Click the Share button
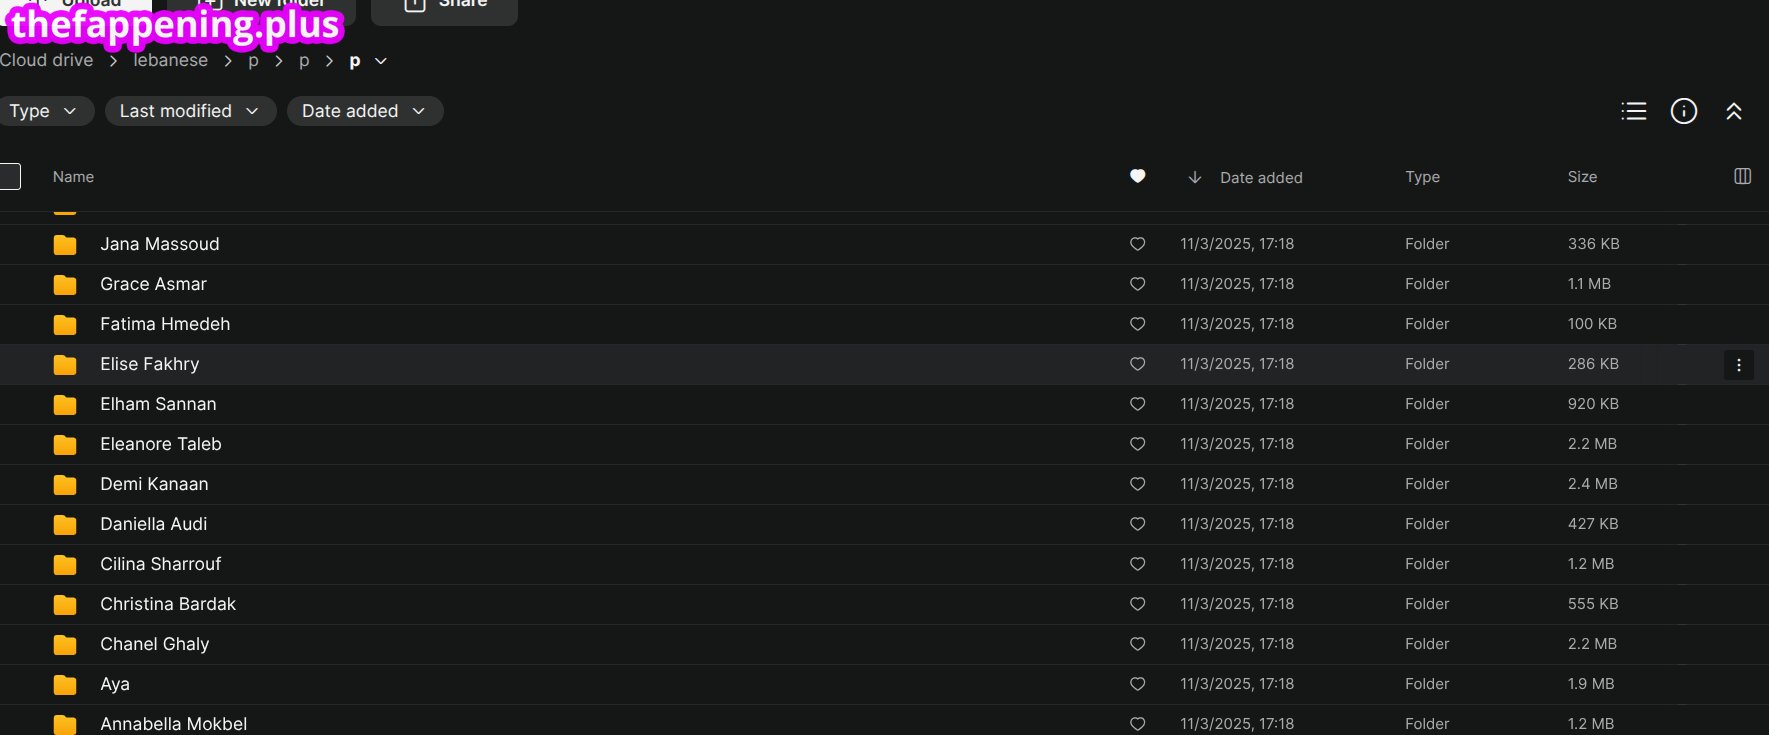This screenshot has width=1769, height=735. (444, 6)
